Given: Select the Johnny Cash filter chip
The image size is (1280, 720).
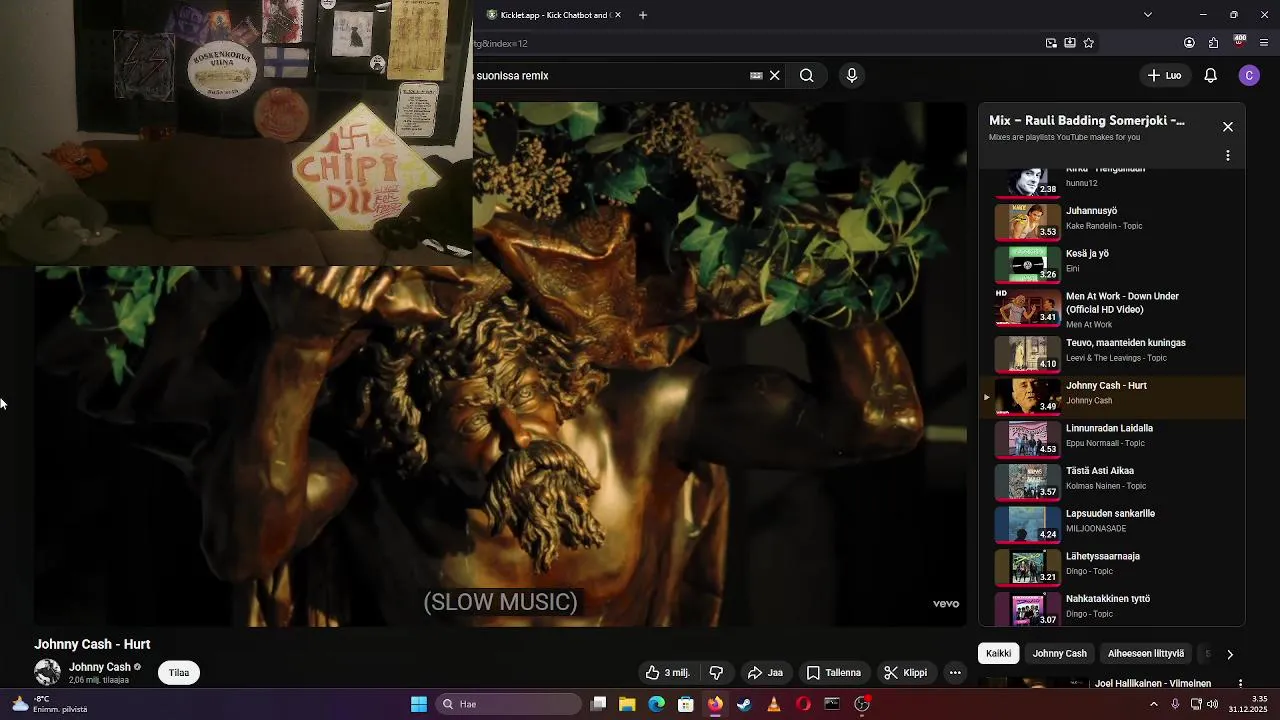Looking at the screenshot, I should [1059, 654].
